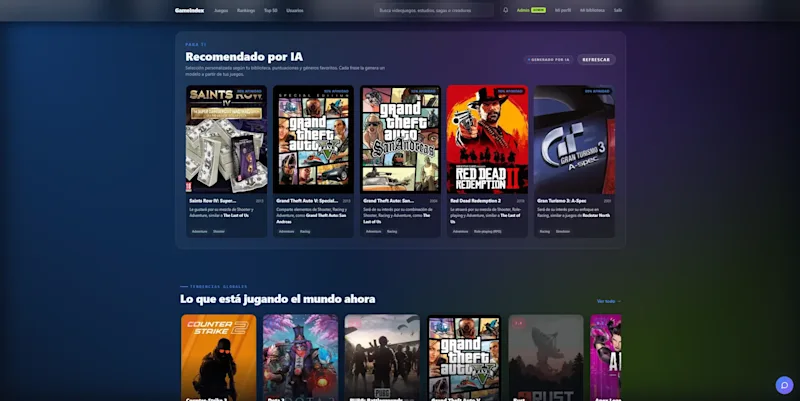The width and height of the screenshot is (800, 401).
Task: Open the Saints Row IV cover thumbnail
Action: [226, 139]
